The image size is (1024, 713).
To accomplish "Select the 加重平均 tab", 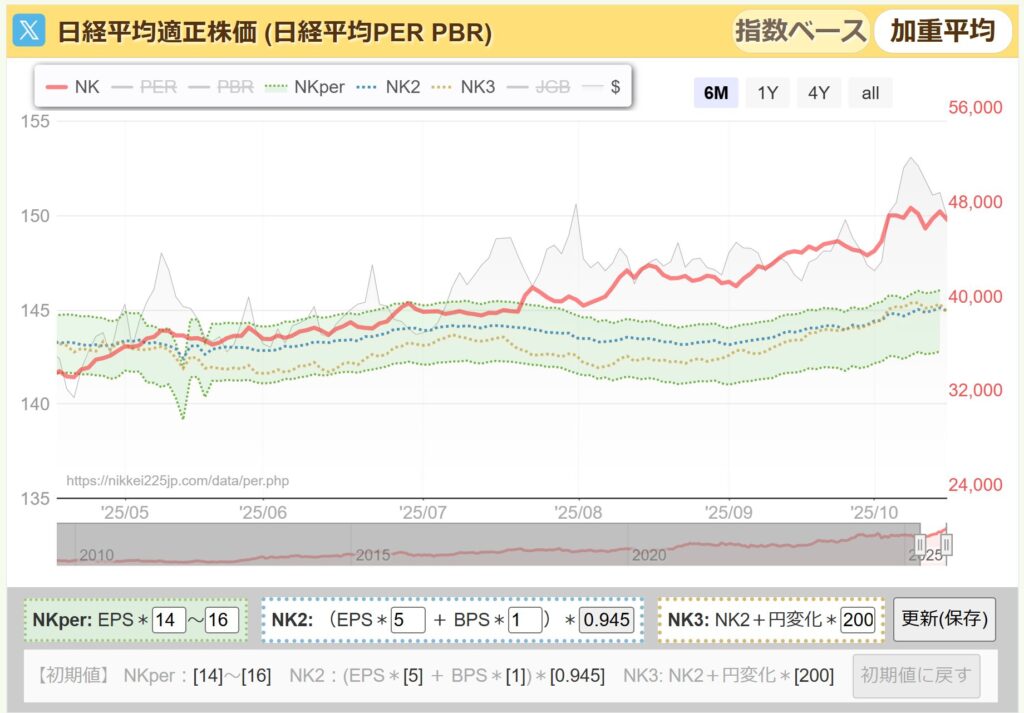I will pyautogui.click(x=942, y=31).
